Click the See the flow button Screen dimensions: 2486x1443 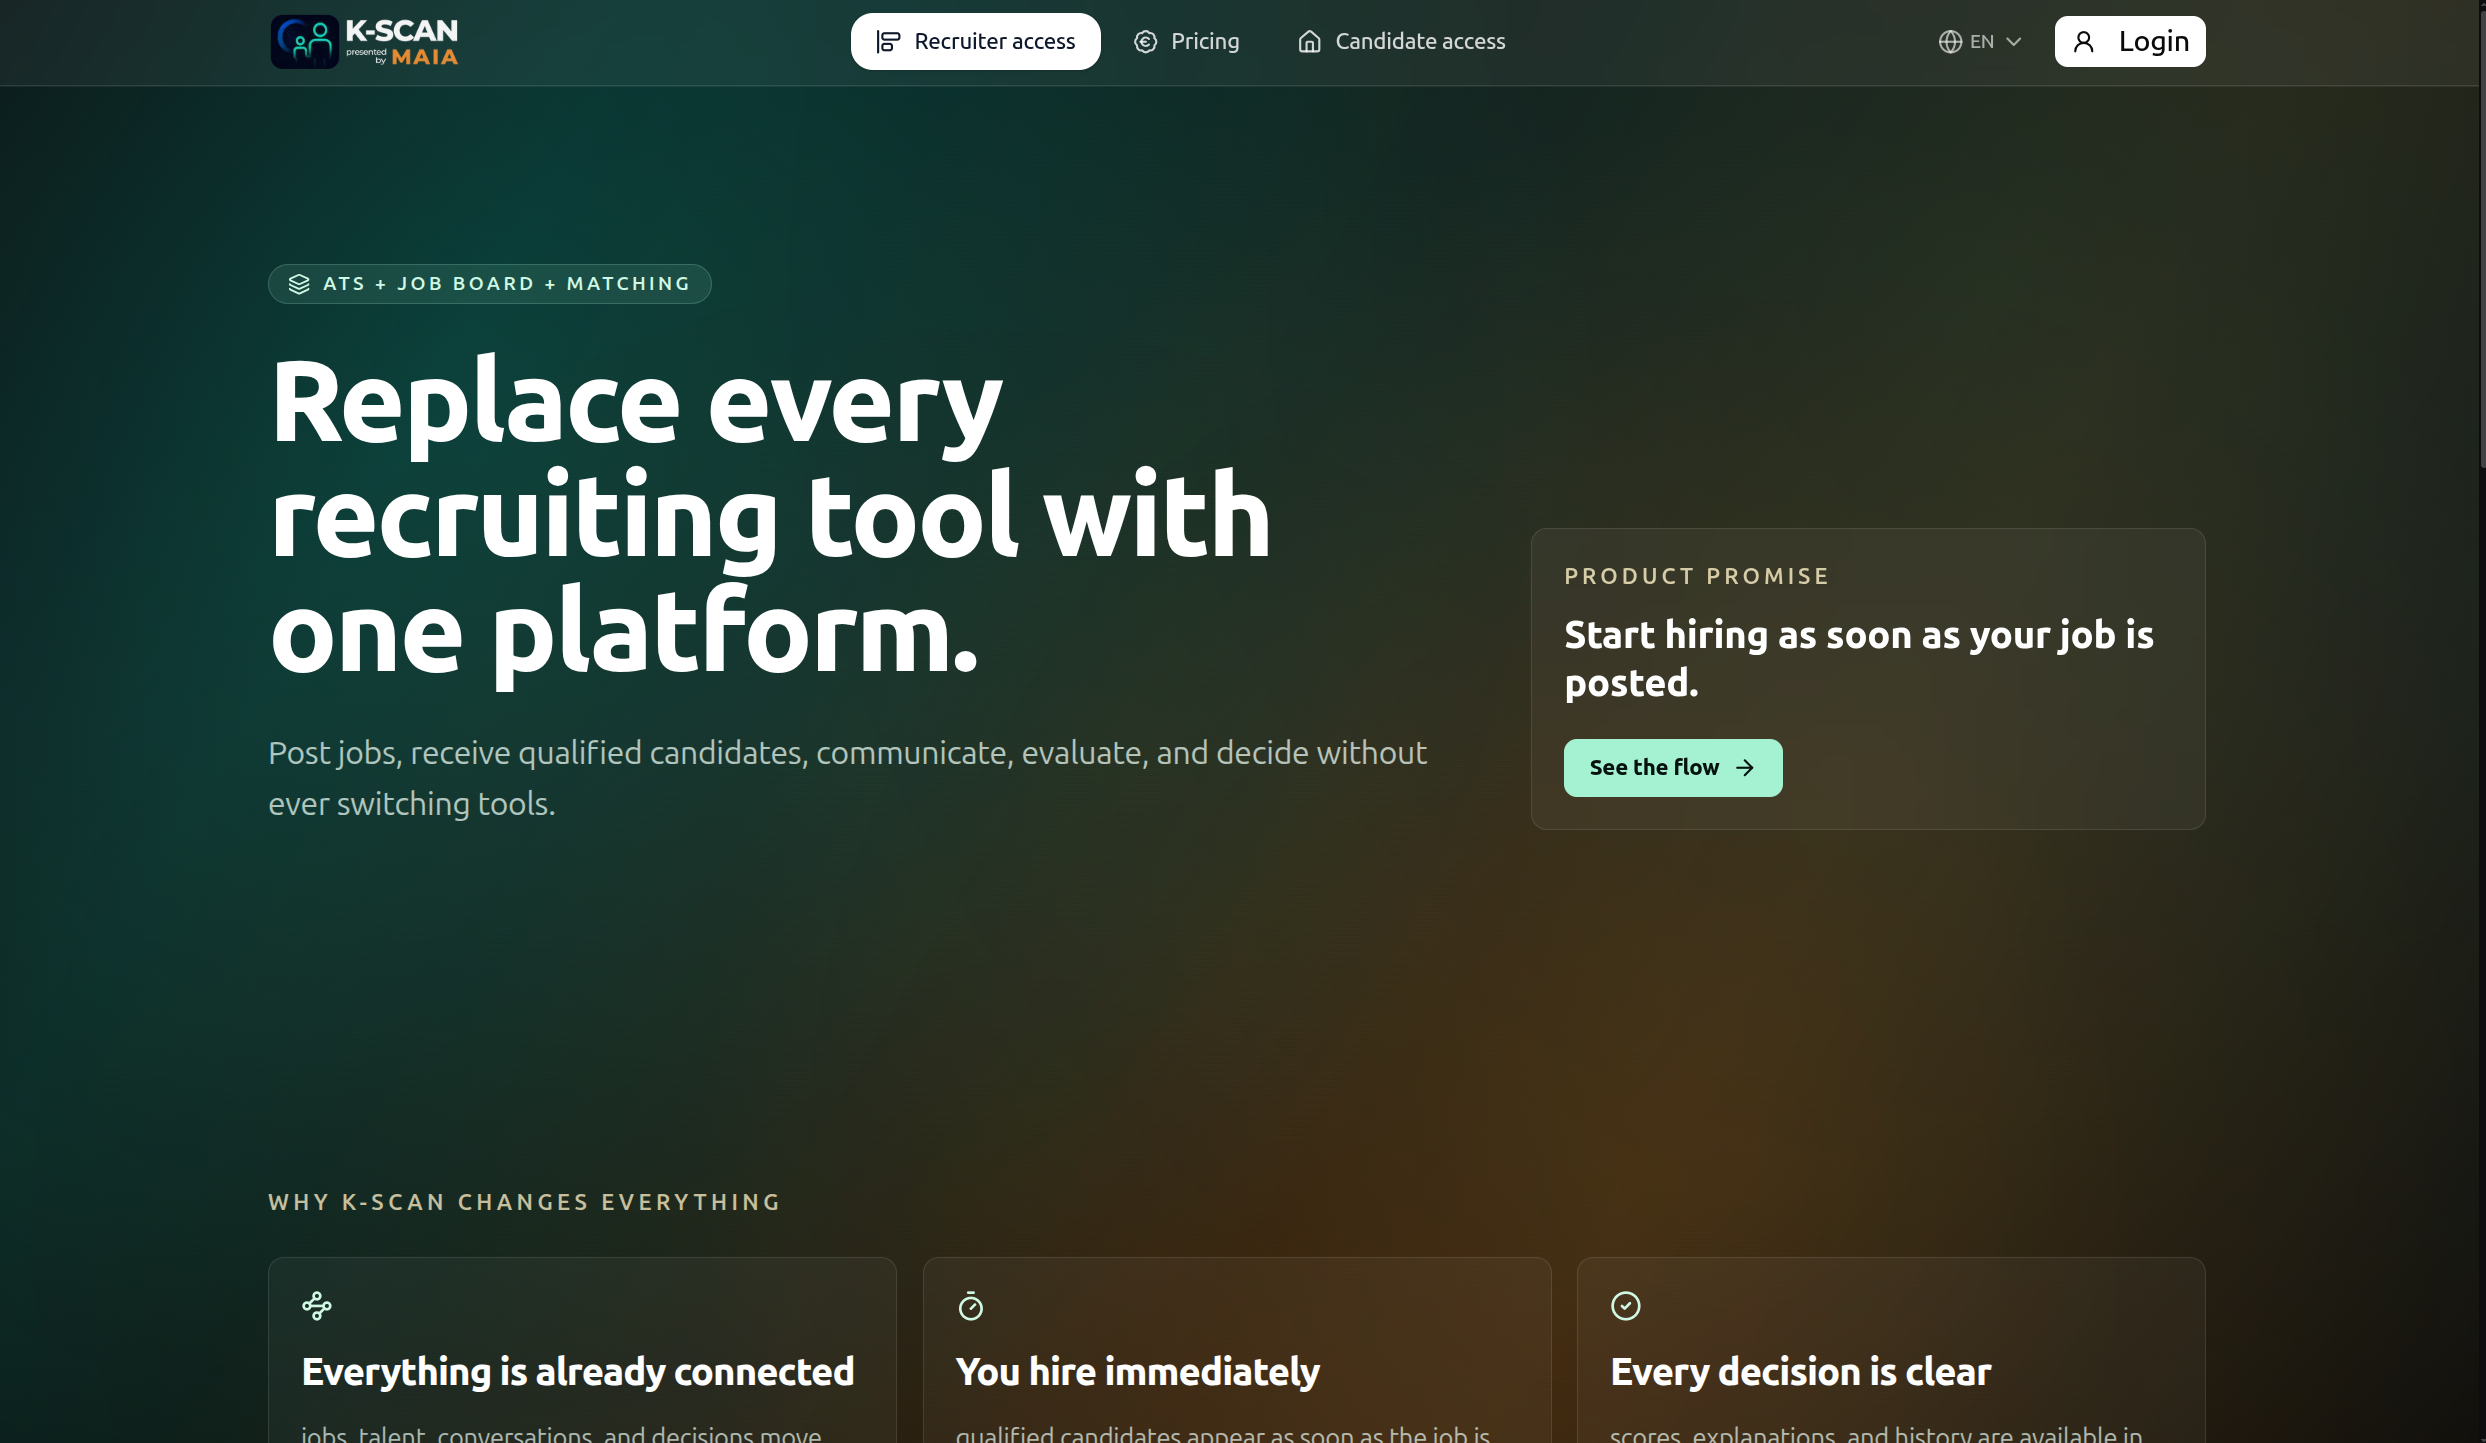[1672, 768]
